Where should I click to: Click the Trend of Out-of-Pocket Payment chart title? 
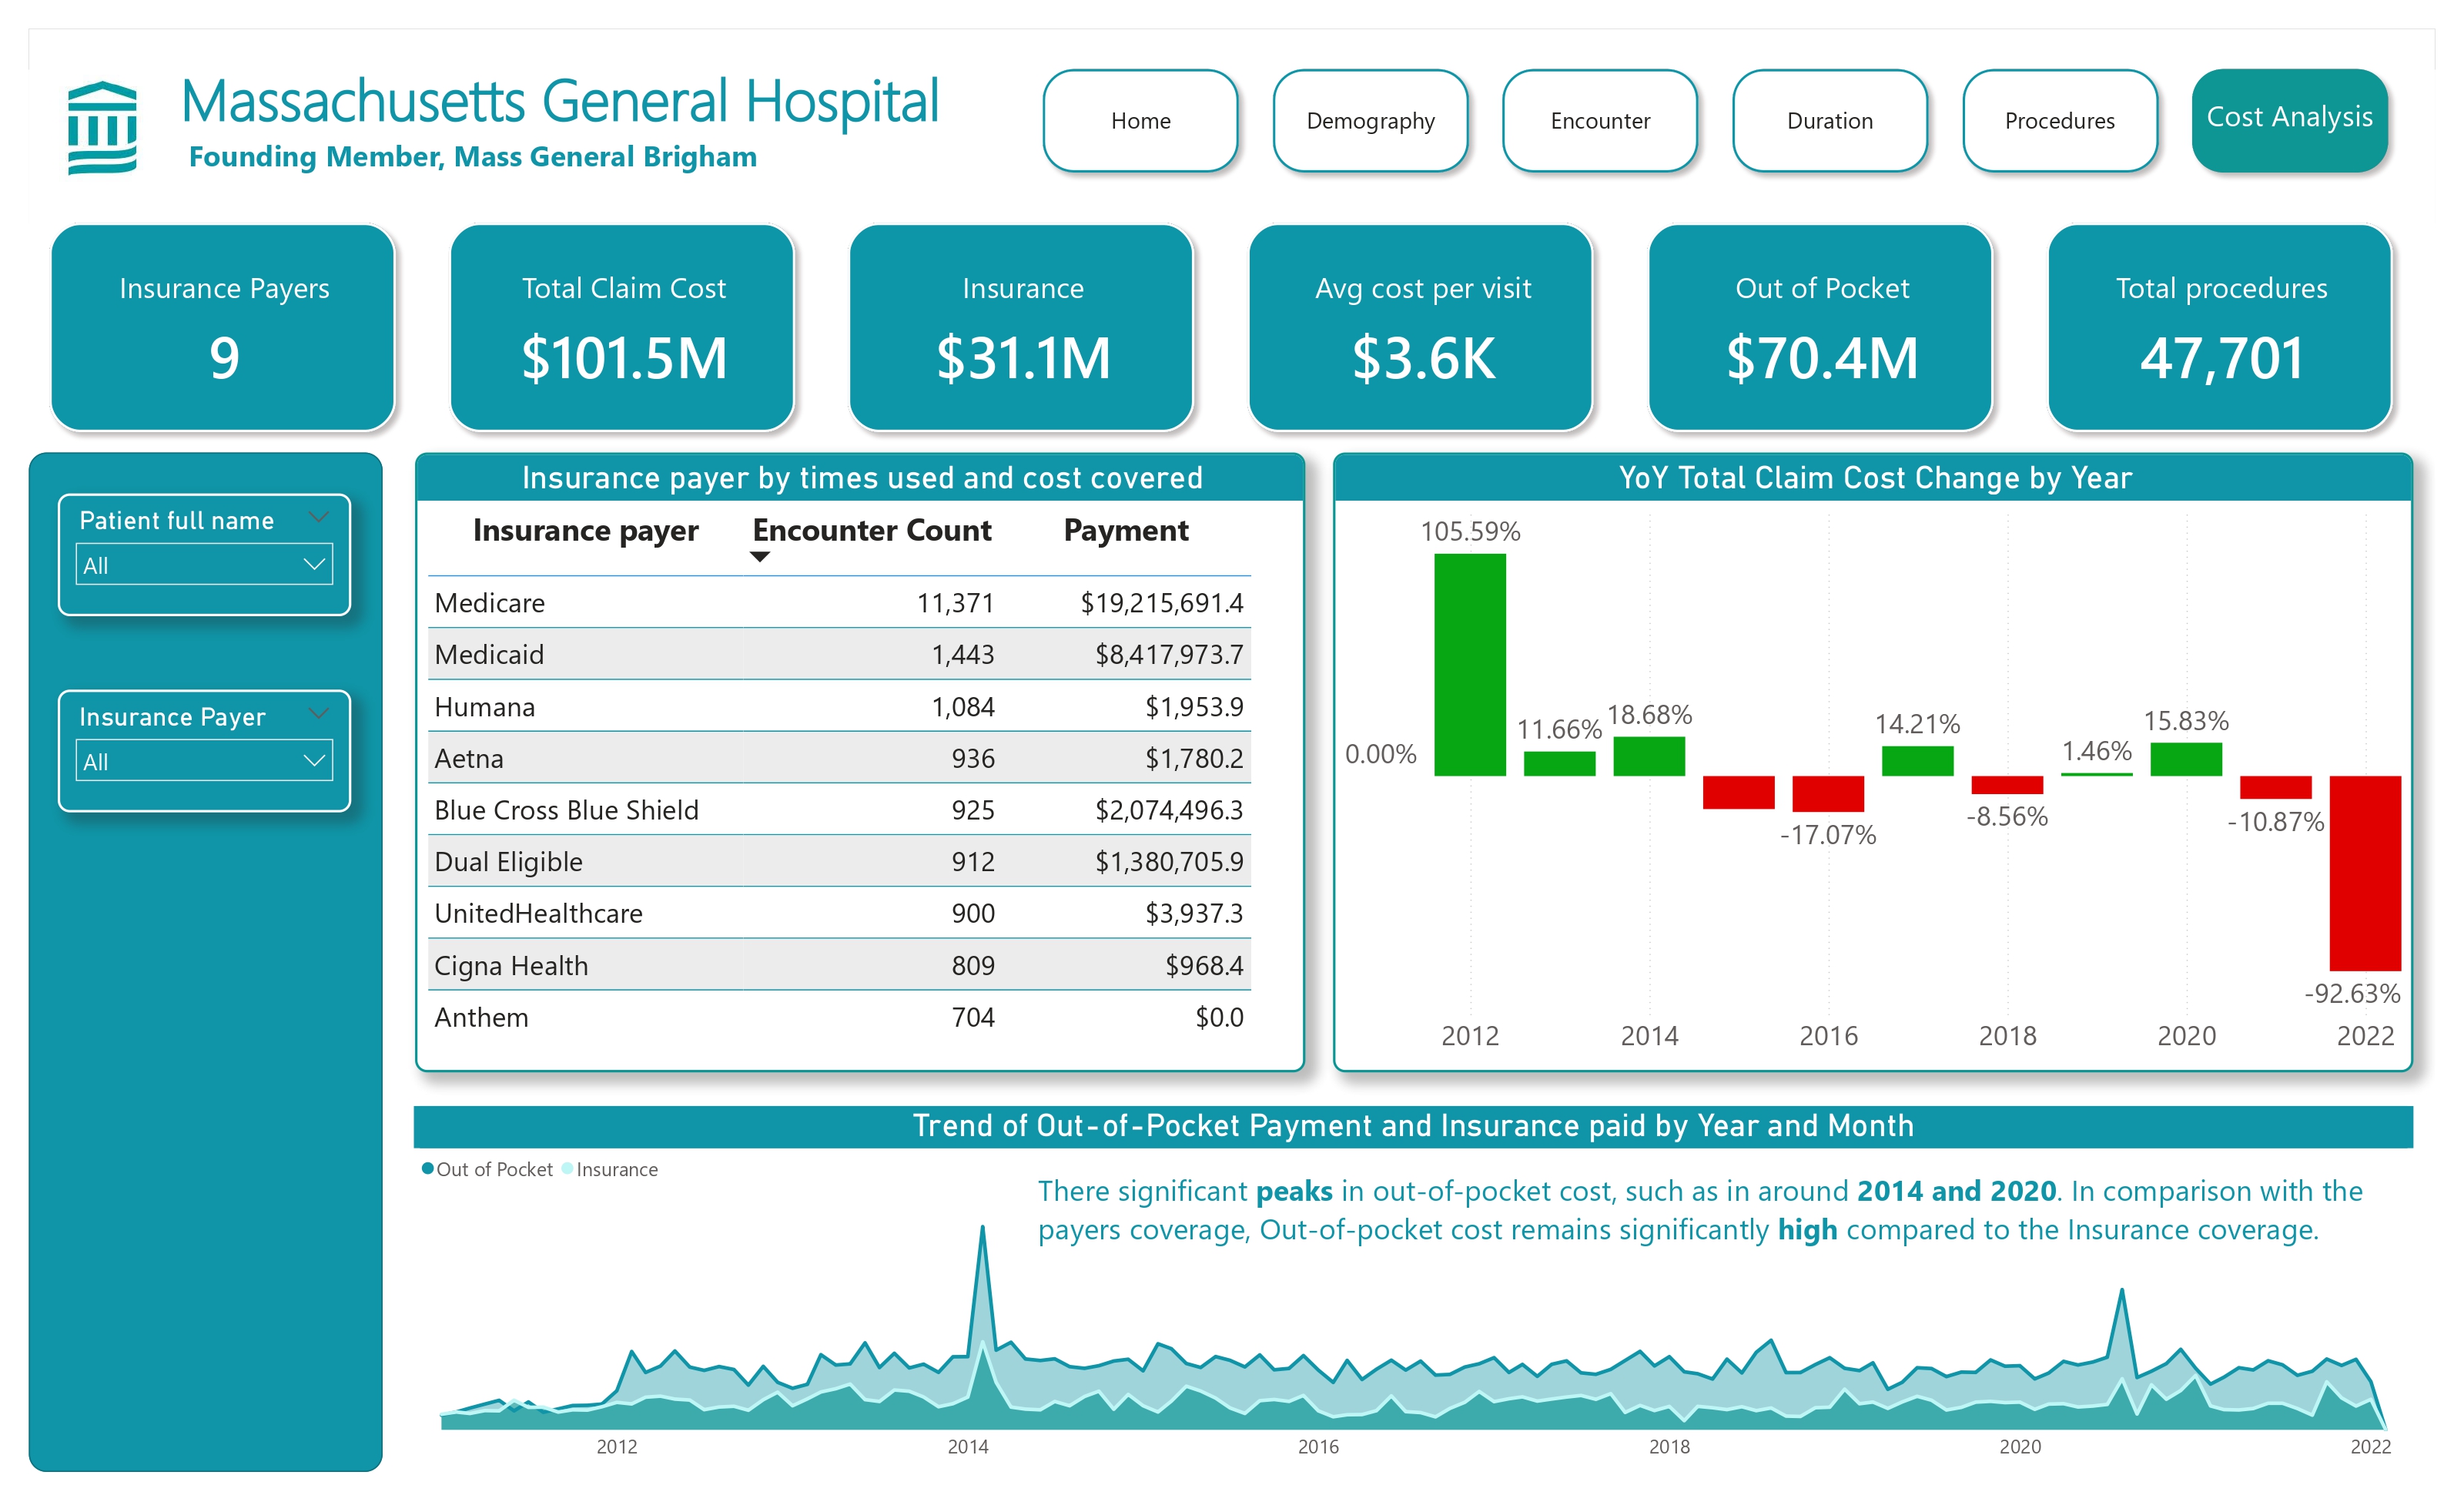click(1413, 1126)
